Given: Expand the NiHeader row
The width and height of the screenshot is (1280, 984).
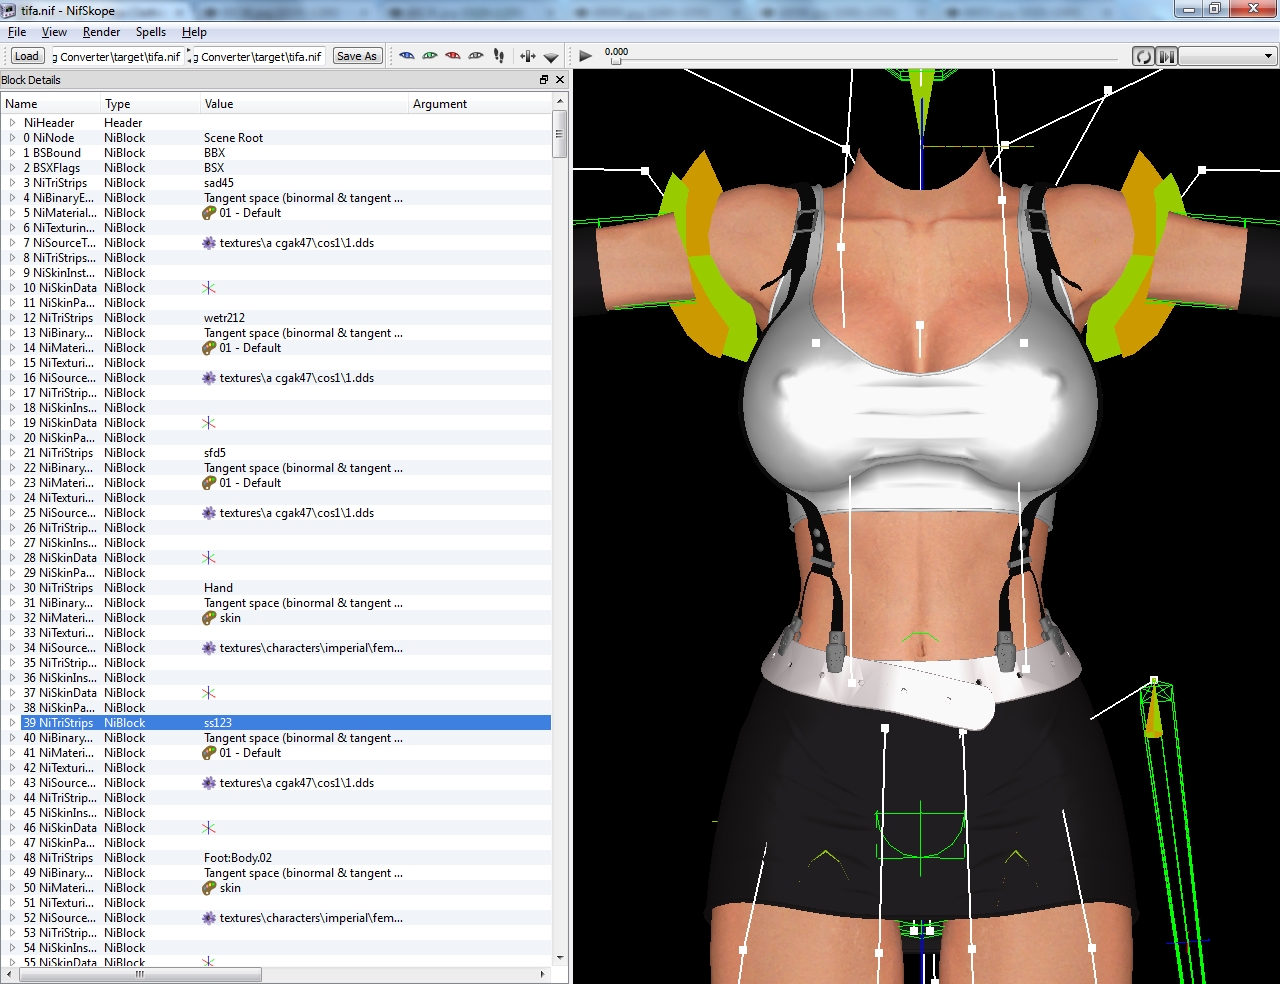Looking at the screenshot, I should 12,123.
